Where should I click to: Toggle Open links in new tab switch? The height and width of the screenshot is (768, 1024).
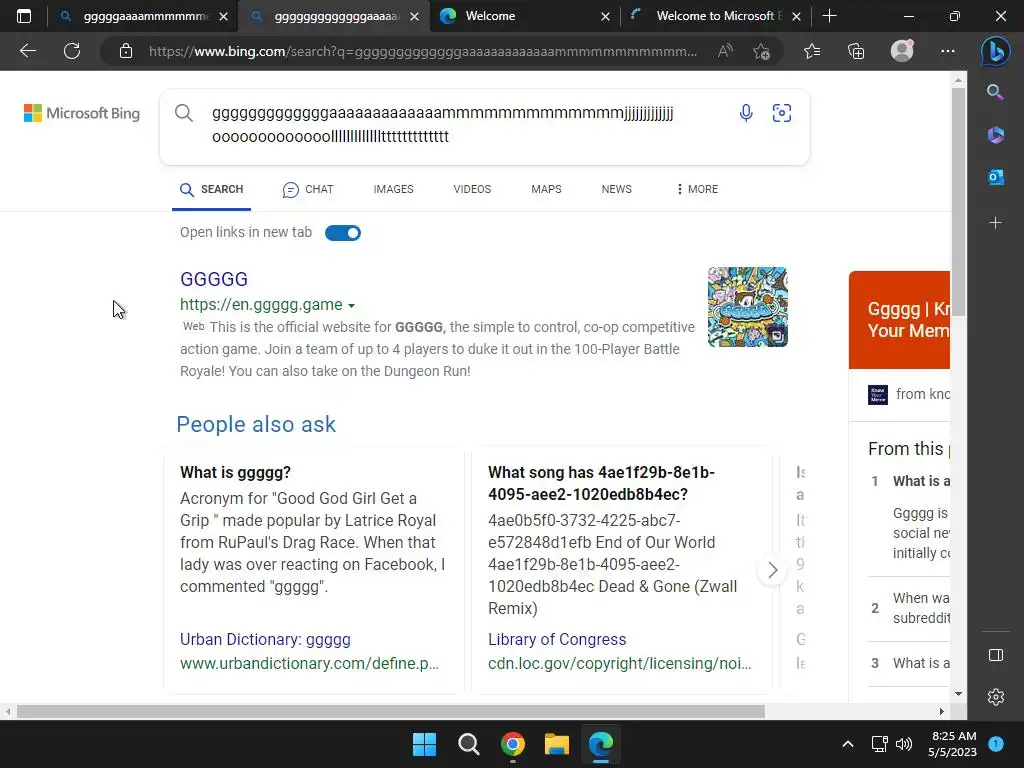[343, 232]
